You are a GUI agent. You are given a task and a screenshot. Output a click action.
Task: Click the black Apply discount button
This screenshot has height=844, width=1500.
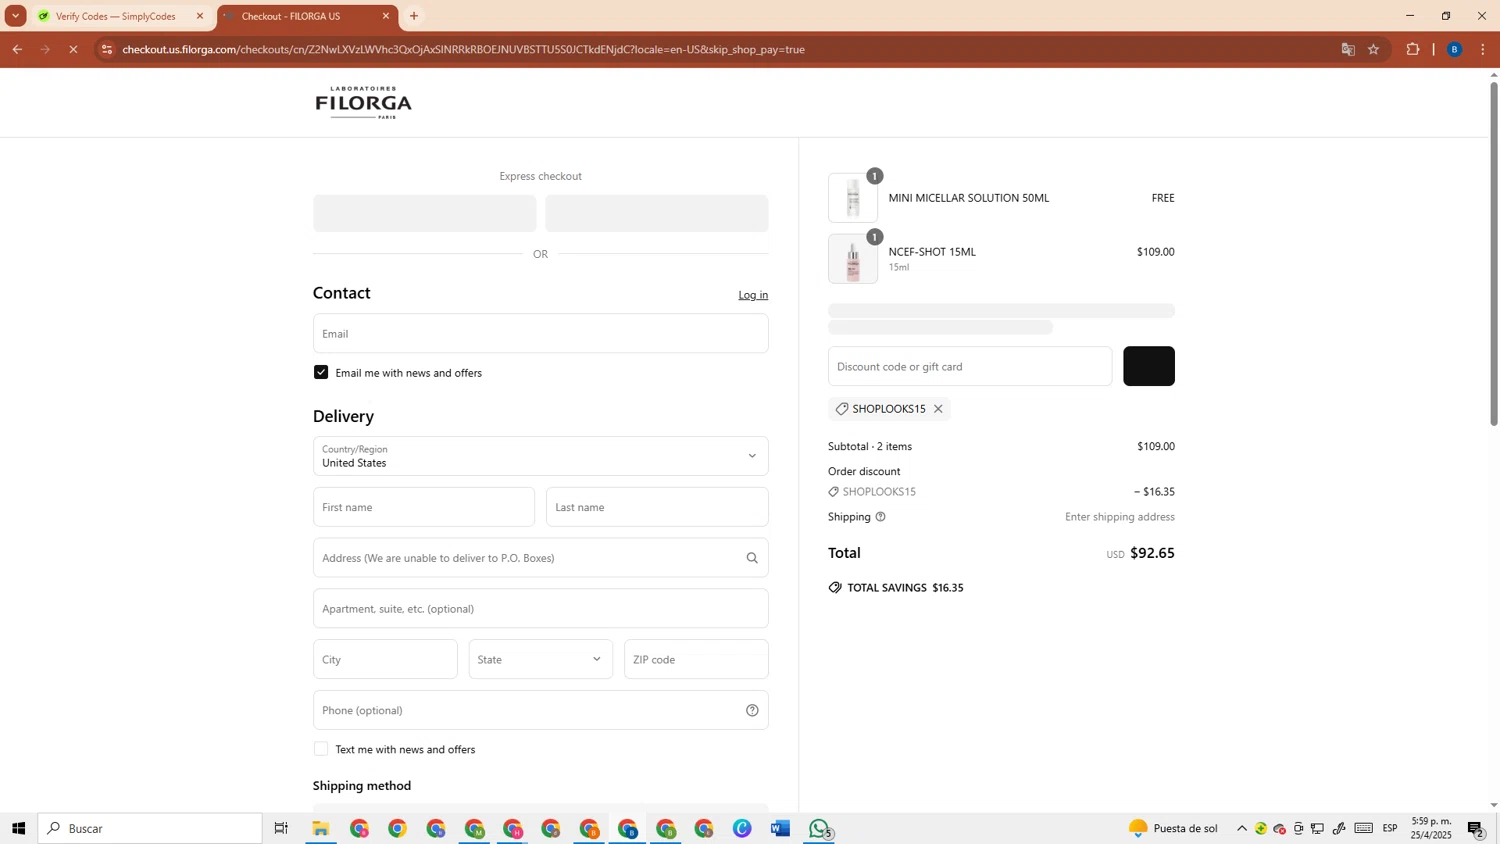(1149, 366)
